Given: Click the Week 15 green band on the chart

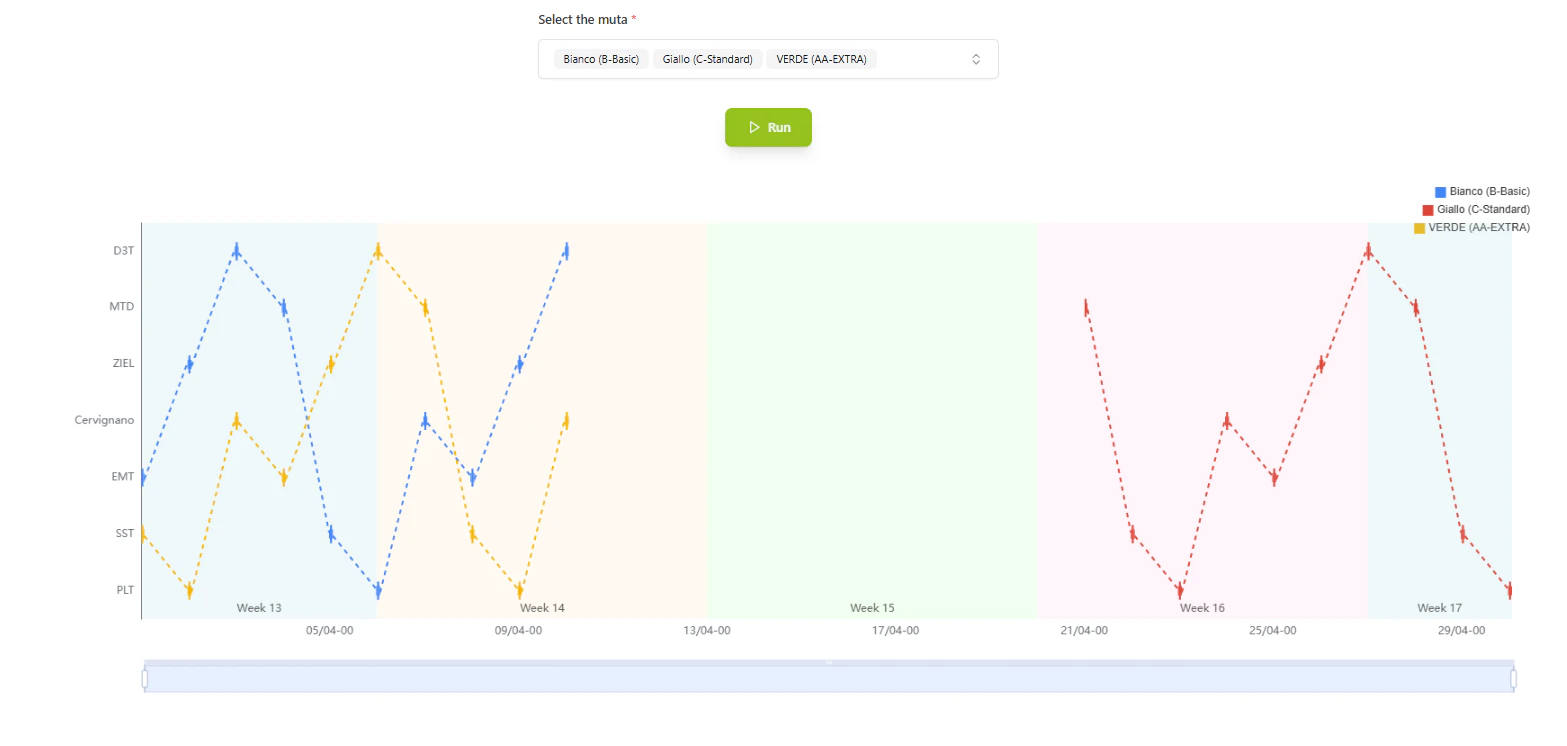Looking at the screenshot, I should coord(872,420).
